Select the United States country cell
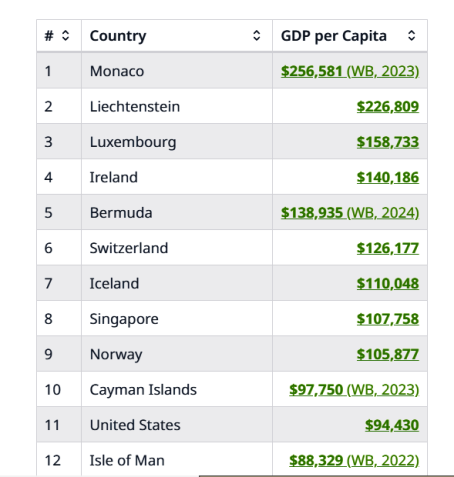 [x=177, y=425]
